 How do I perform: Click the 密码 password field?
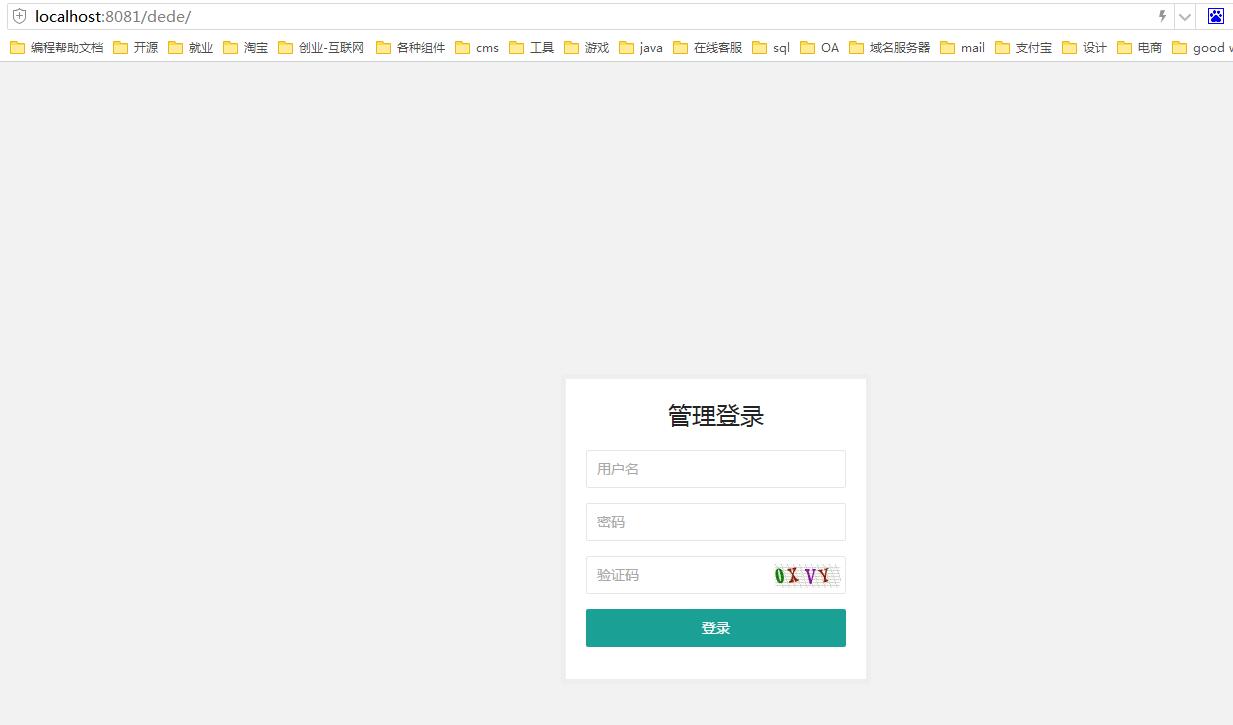pyautogui.click(x=715, y=521)
